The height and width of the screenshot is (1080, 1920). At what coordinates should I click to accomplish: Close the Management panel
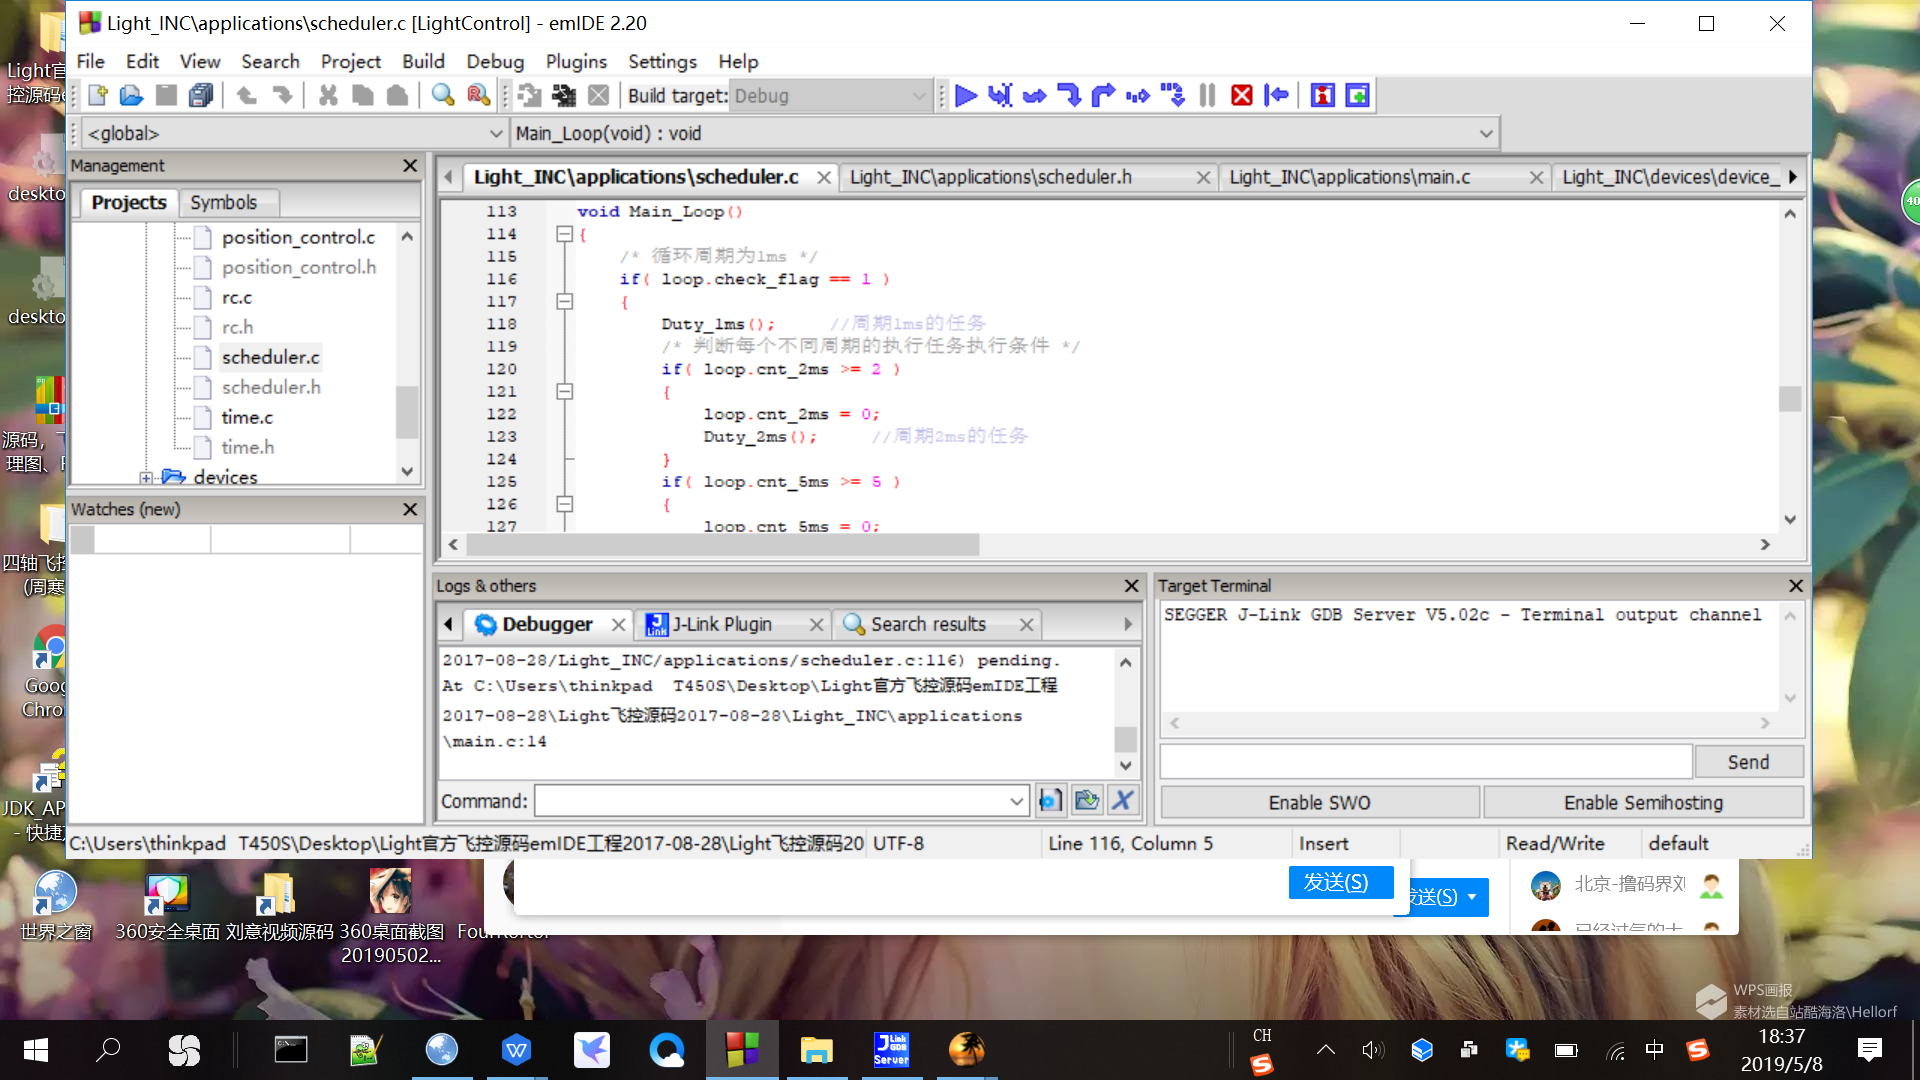click(x=410, y=166)
